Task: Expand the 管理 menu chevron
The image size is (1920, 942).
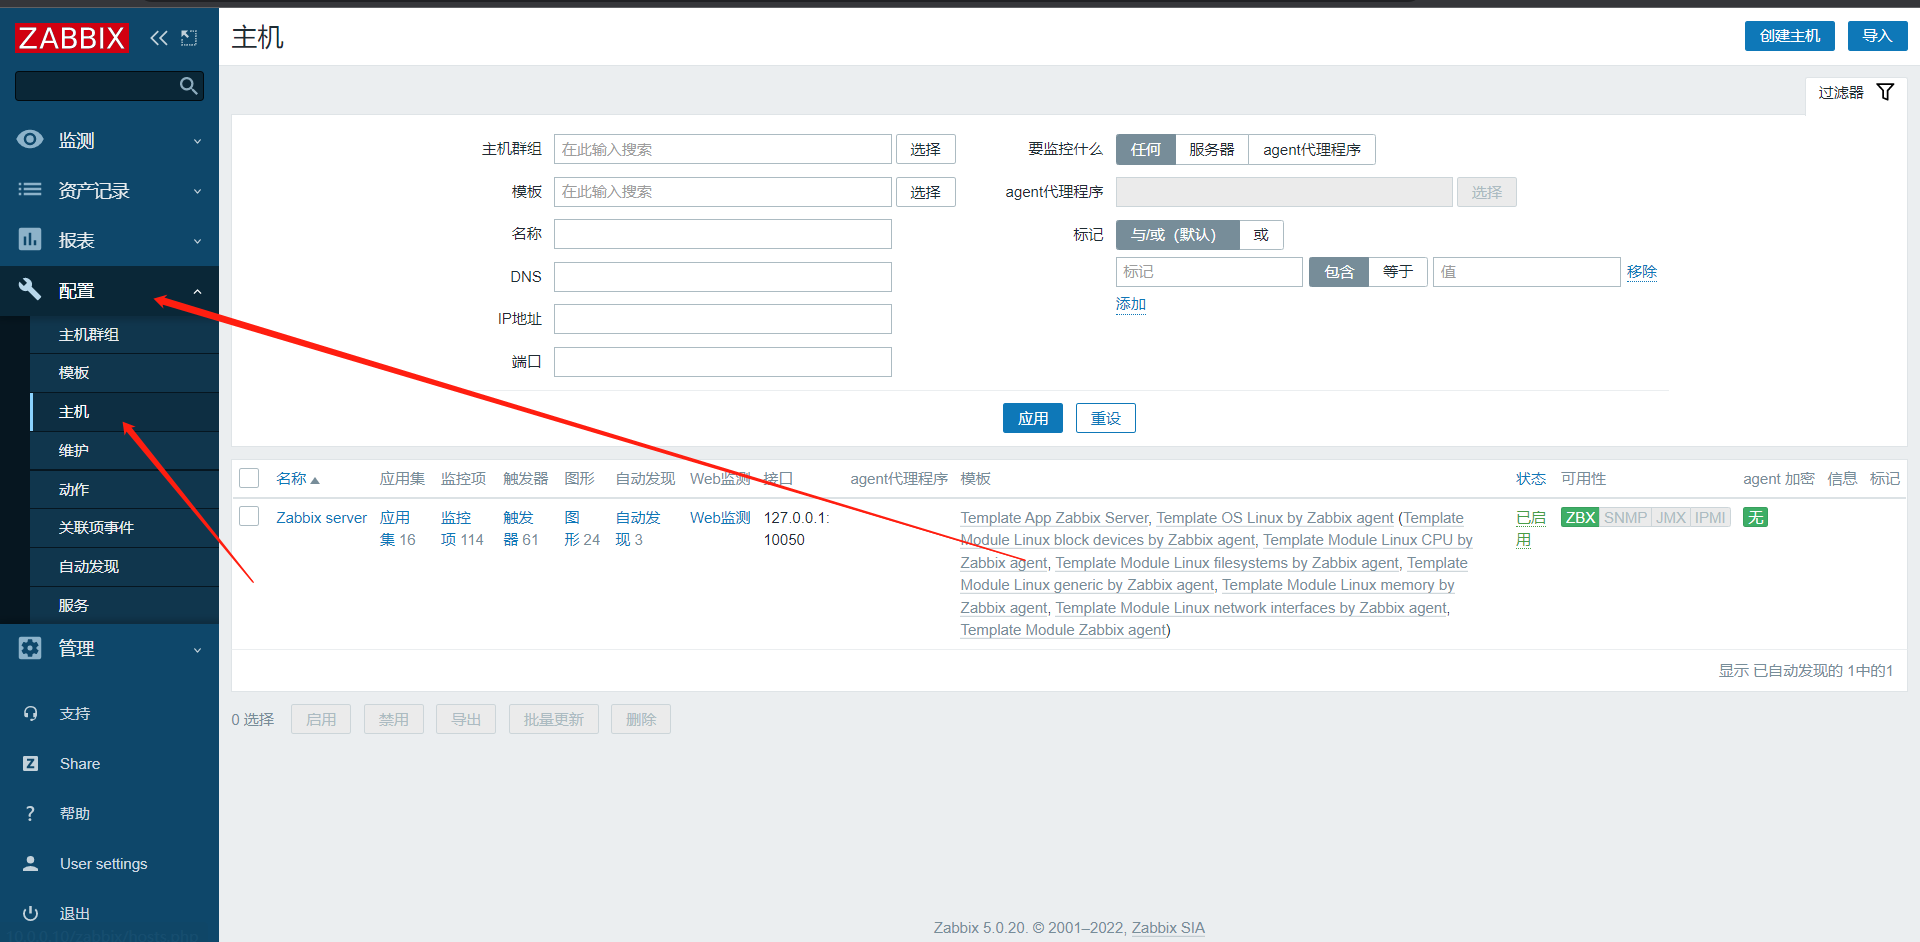Action: click(x=197, y=649)
